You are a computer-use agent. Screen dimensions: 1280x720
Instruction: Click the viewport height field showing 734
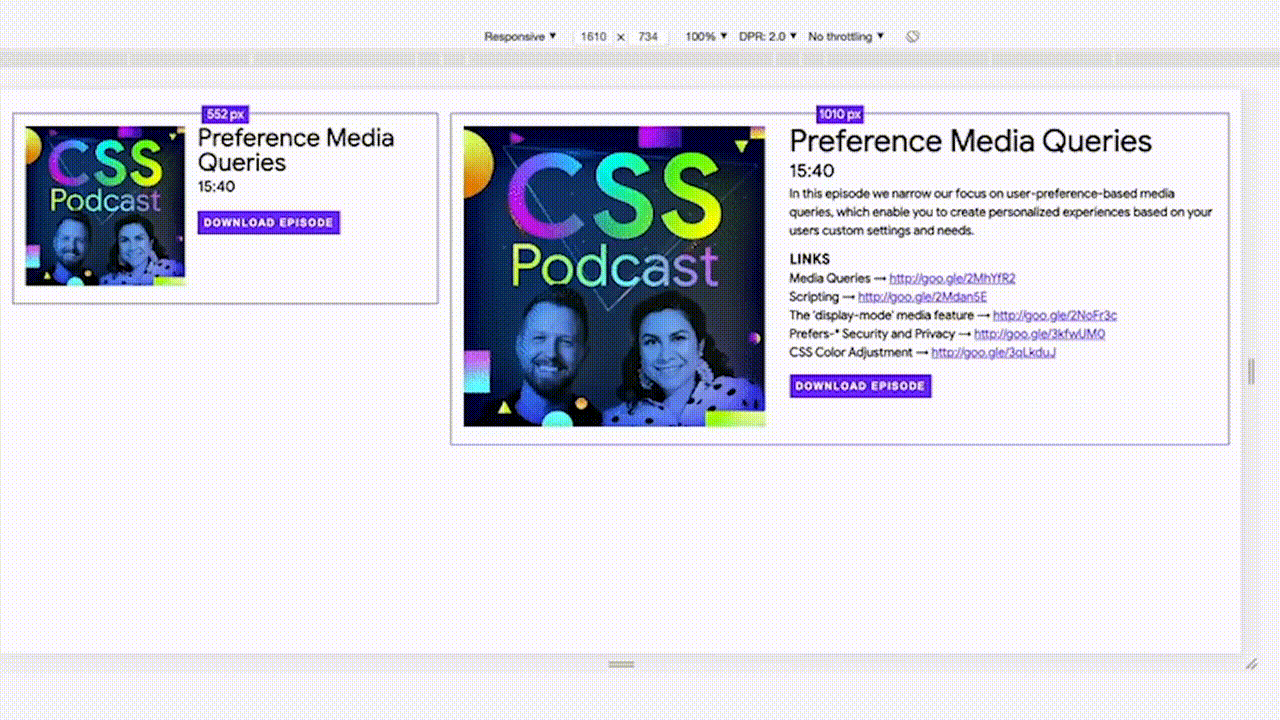648,37
